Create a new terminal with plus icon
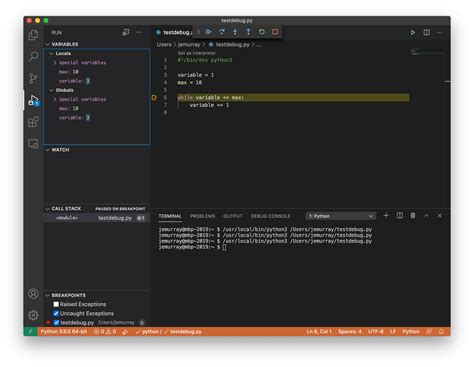Viewport: 474px width, 367px height. (x=386, y=216)
